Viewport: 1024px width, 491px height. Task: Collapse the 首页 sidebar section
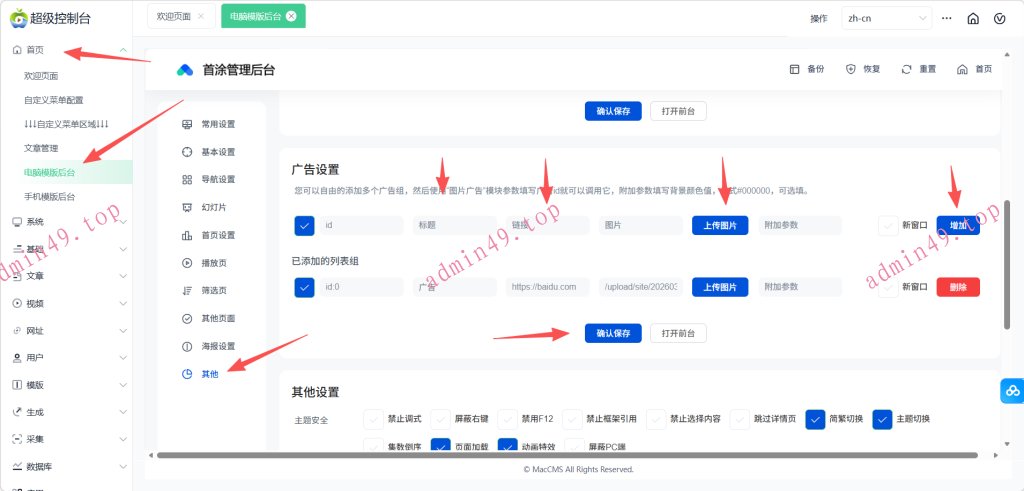tap(122, 49)
